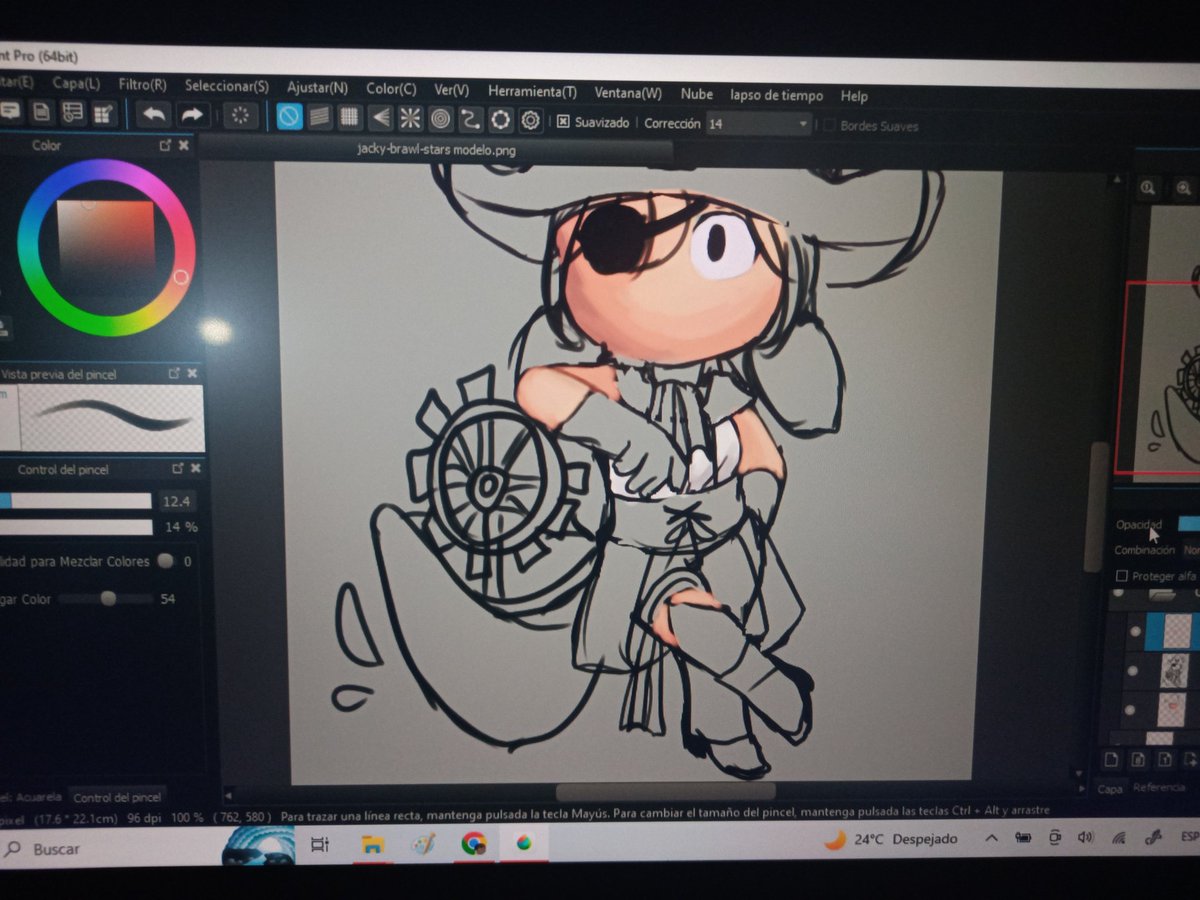Open the Help menu

tap(854, 97)
